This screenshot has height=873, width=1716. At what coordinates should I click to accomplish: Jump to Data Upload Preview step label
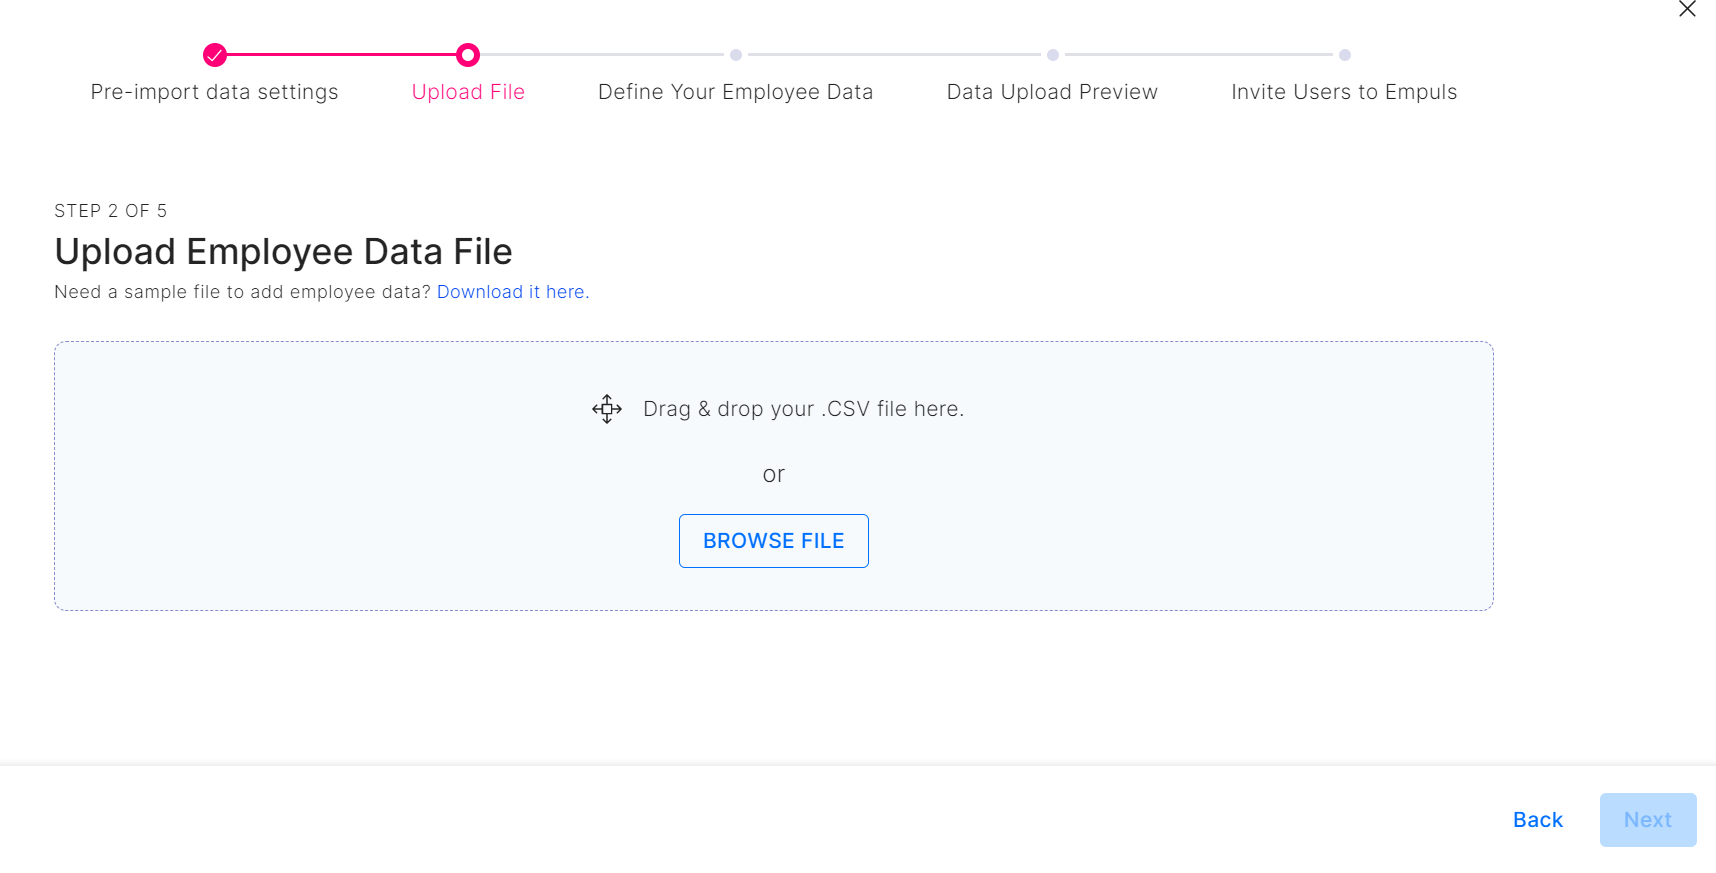tap(1052, 92)
